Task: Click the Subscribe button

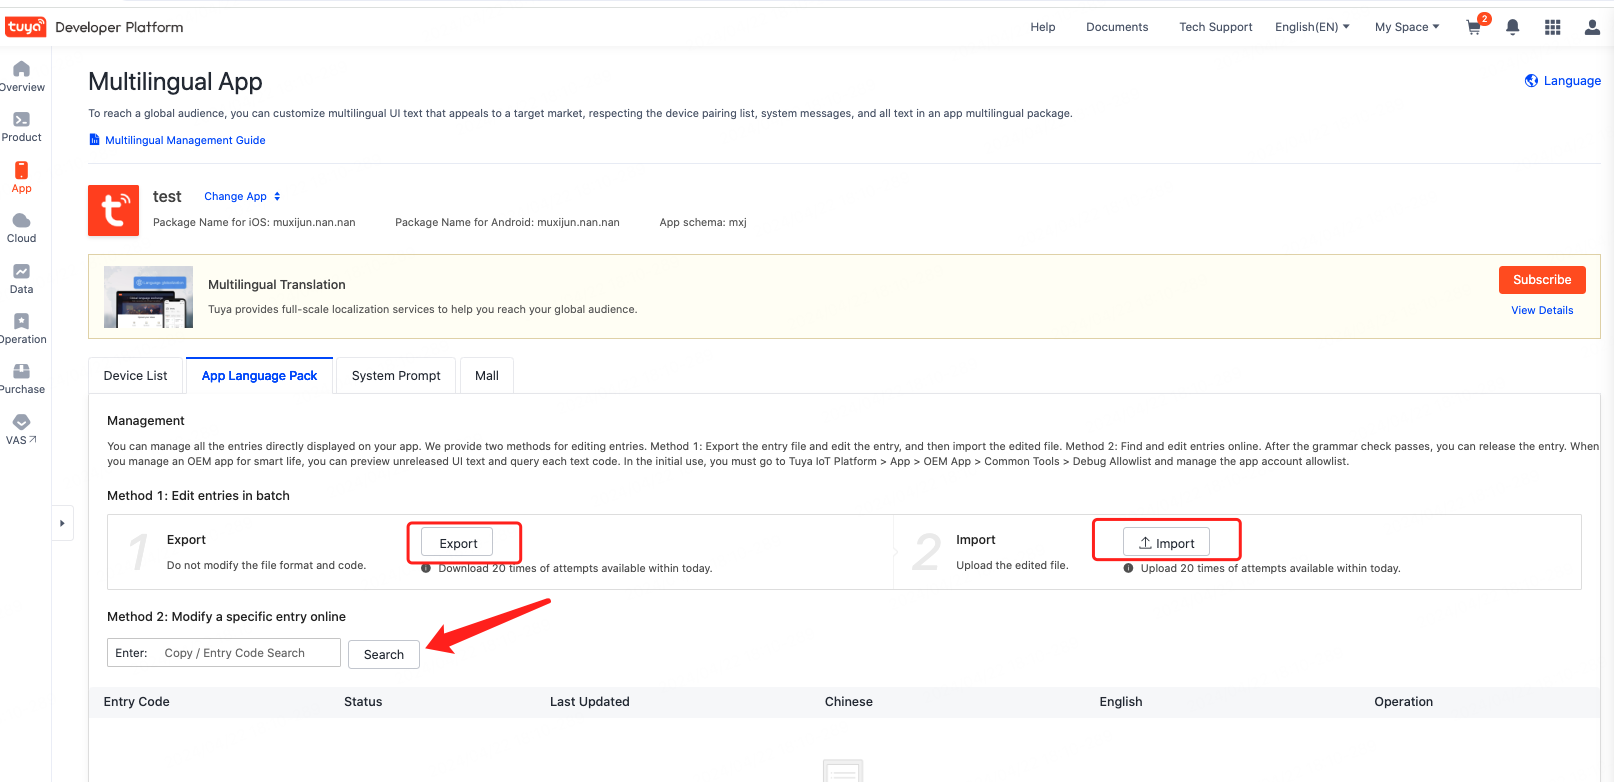Action: 1542,280
